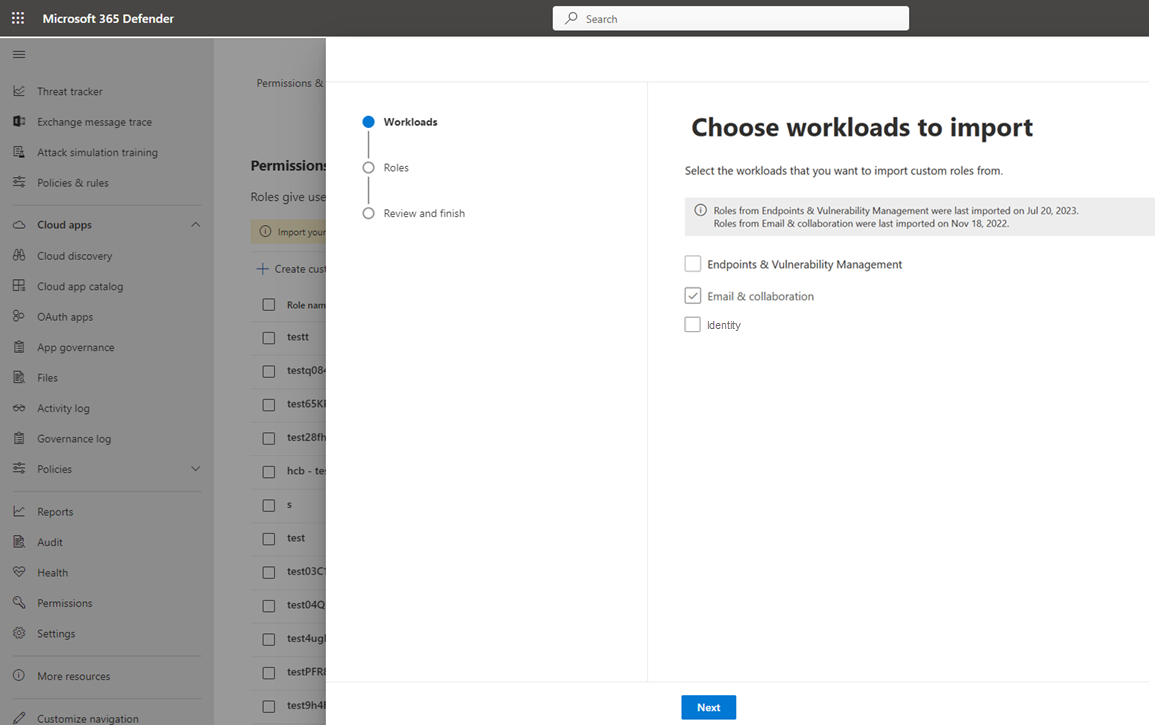The width and height of the screenshot is (1155, 725).
Task: Open App governance
Action: click(74, 346)
